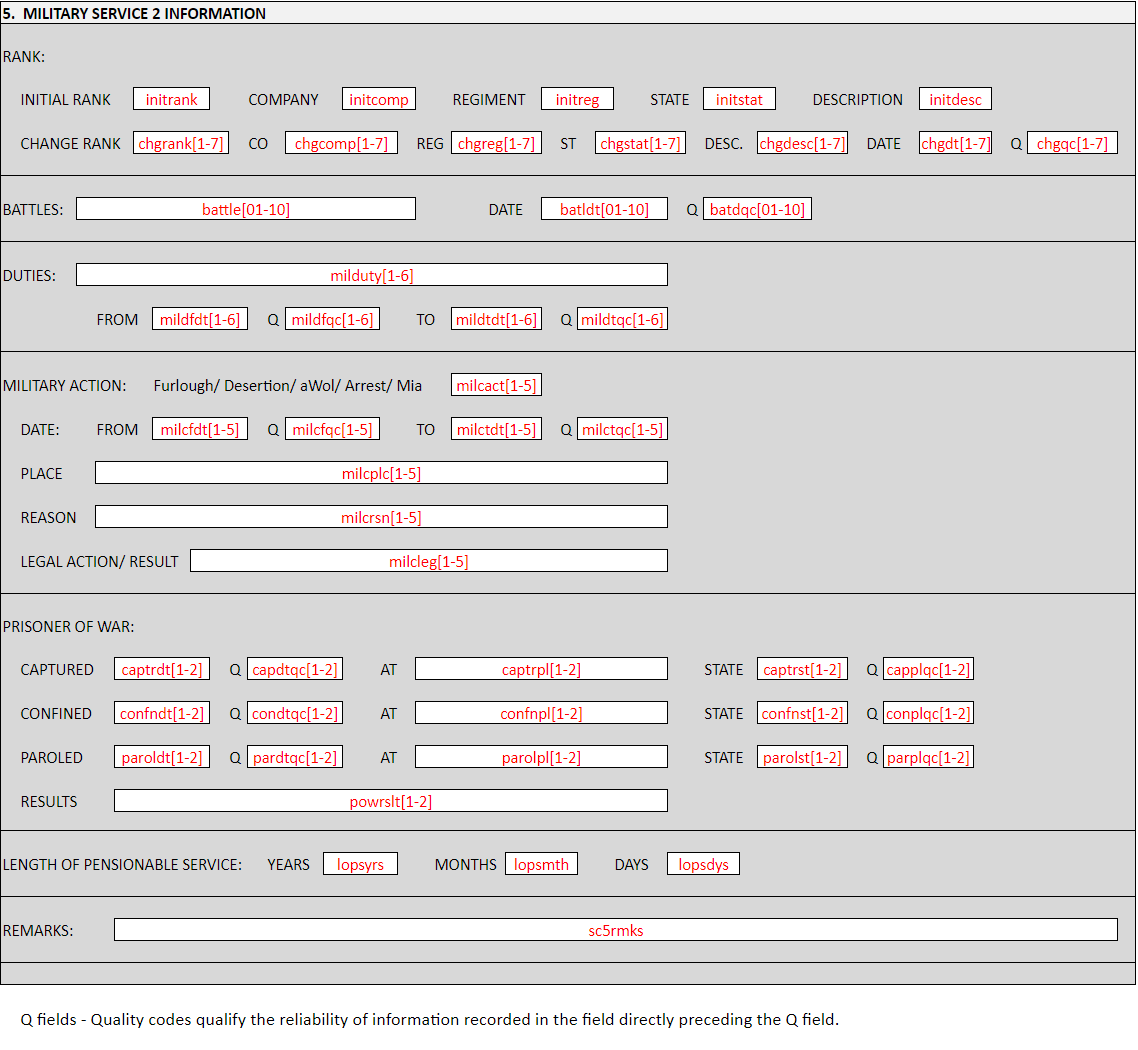Select the battle date quality code field
Image resolution: width=1138 pixels, height=1050 pixels.
[757, 209]
